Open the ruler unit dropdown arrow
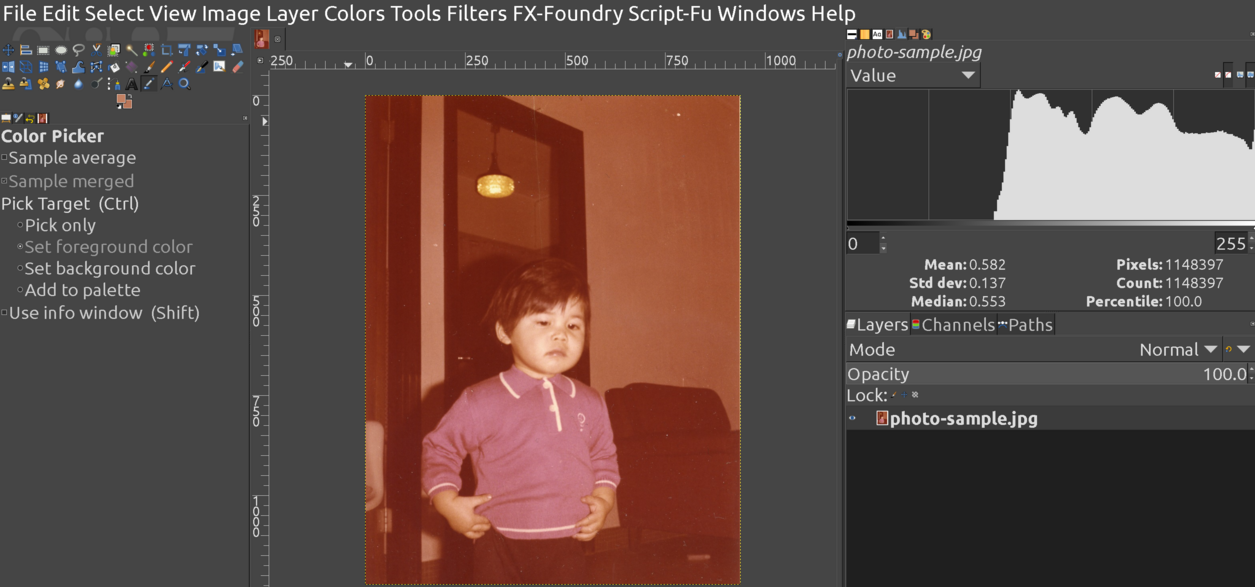Viewport: 1255px width, 587px height. [x=260, y=60]
